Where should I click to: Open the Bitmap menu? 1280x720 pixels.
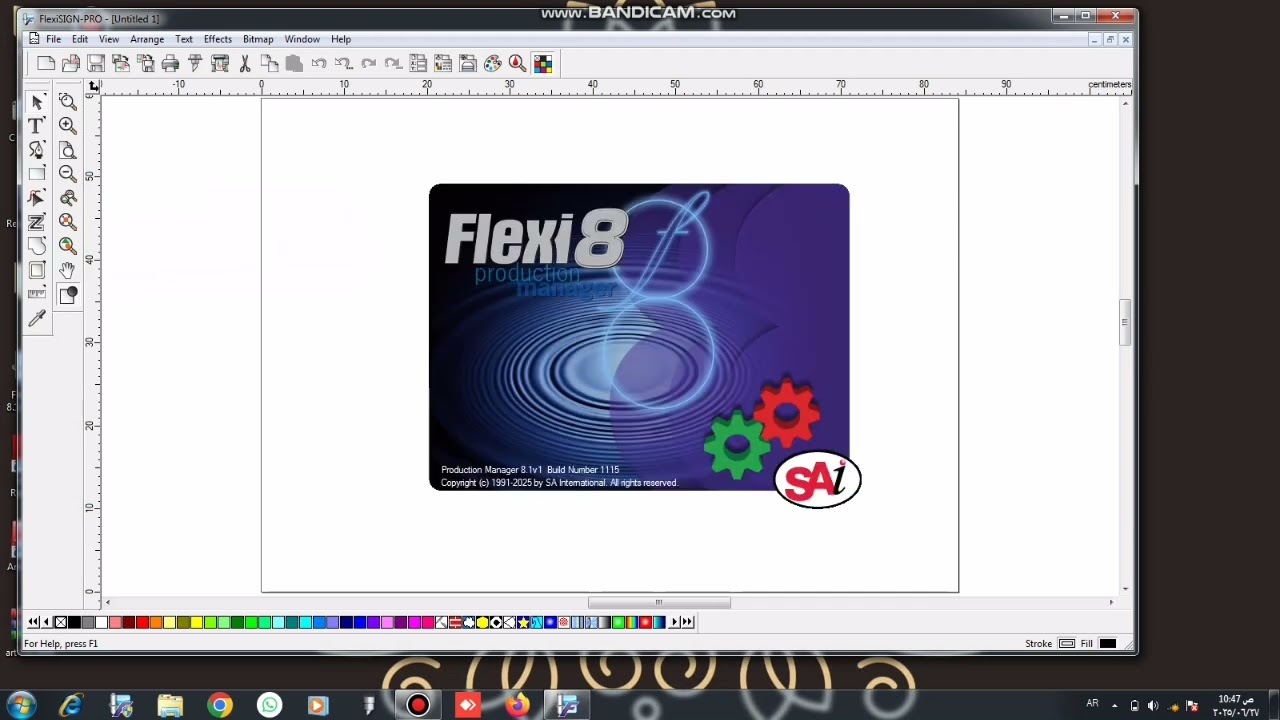[258, 39]
